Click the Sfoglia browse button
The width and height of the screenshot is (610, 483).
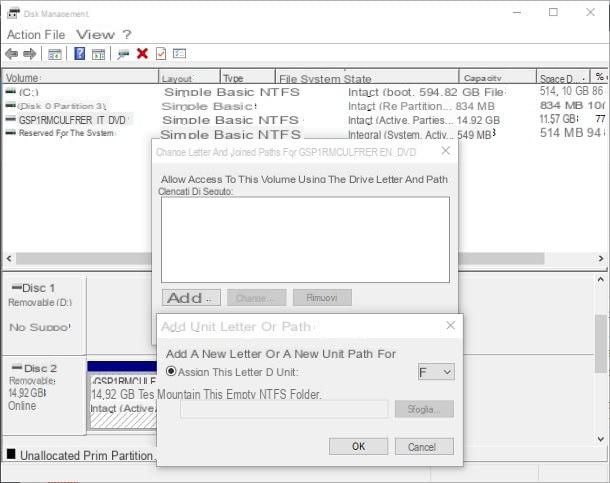coord(424,409)
